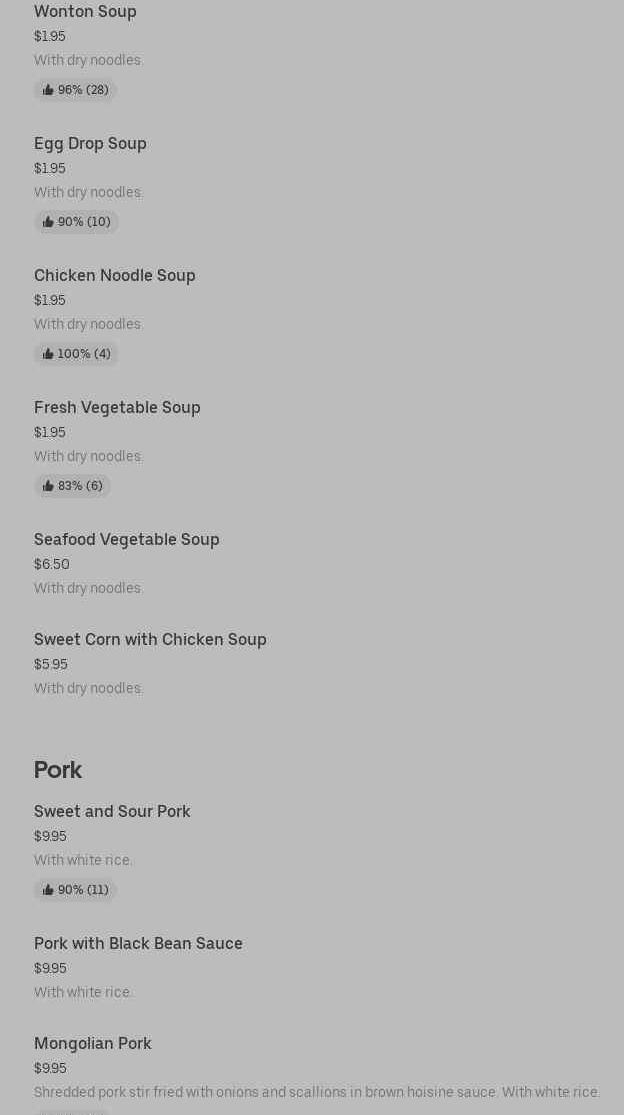Open Chicken Noodle Soup item details

[114, 275]
